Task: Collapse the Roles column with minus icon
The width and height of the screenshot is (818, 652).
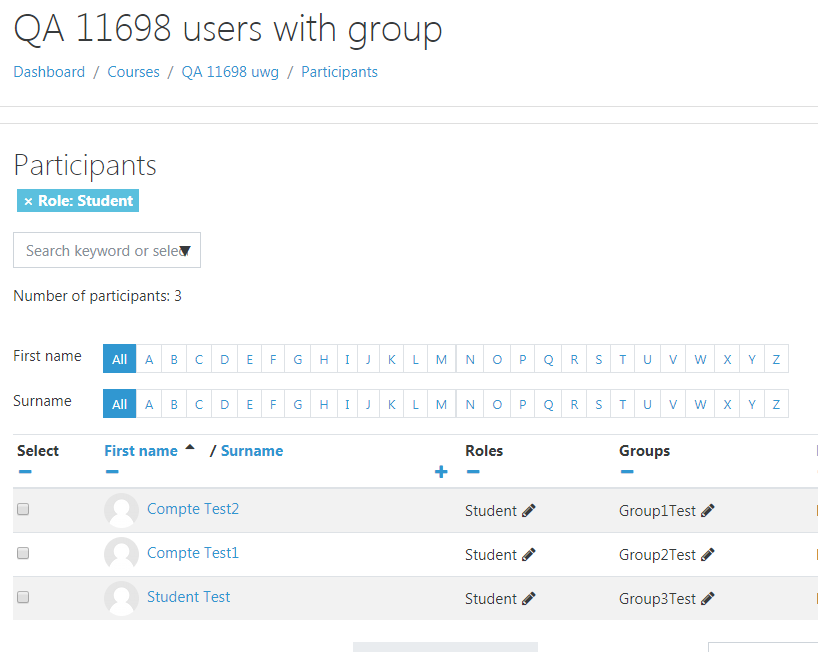Action: [473, 472]
